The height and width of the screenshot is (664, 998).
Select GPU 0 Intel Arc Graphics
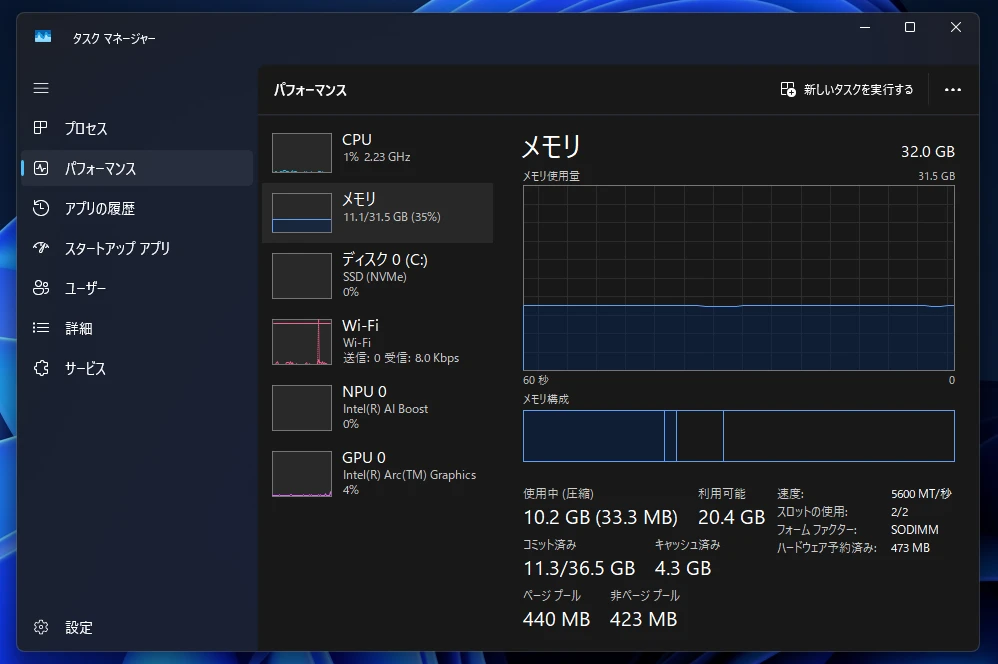[377, 473]
